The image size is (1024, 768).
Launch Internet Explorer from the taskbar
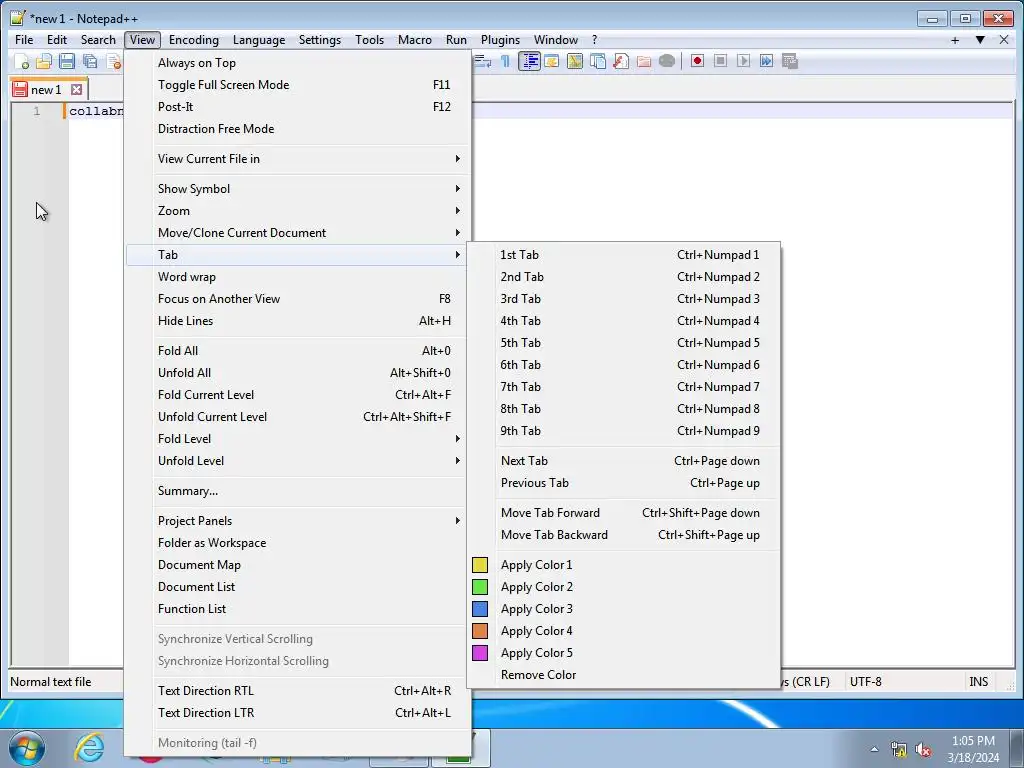pyautogui.click(x=89, y=748)
